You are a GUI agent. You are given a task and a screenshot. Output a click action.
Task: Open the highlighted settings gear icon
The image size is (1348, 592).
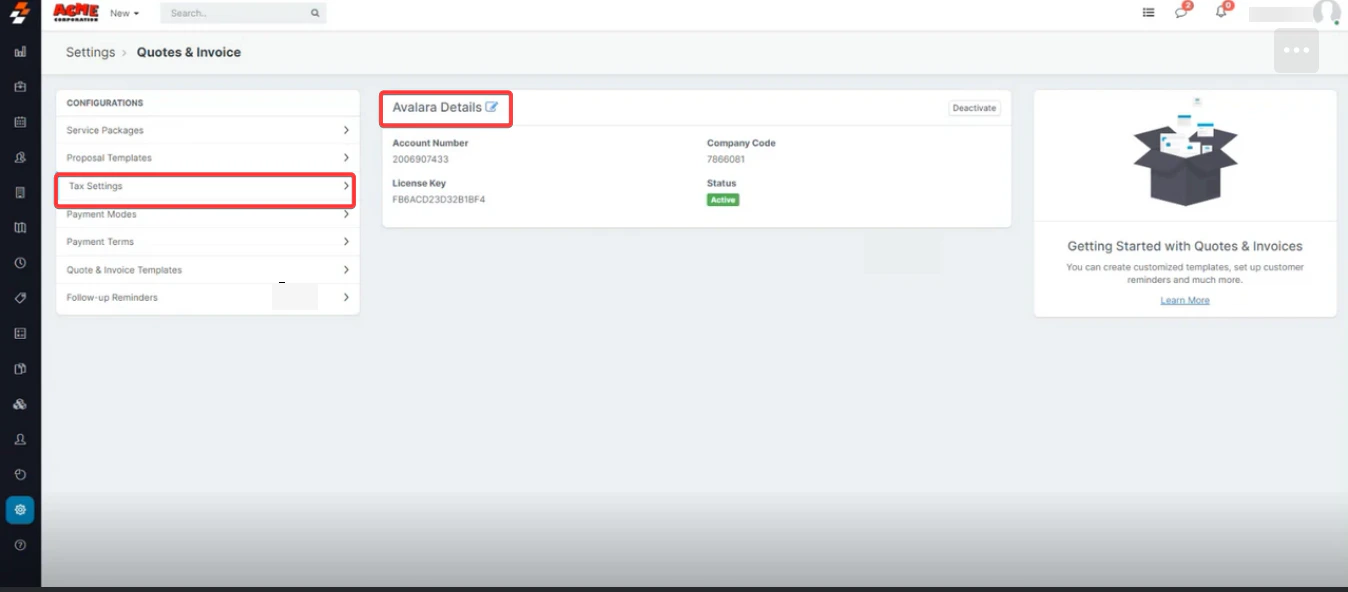[x=20, y=510]
